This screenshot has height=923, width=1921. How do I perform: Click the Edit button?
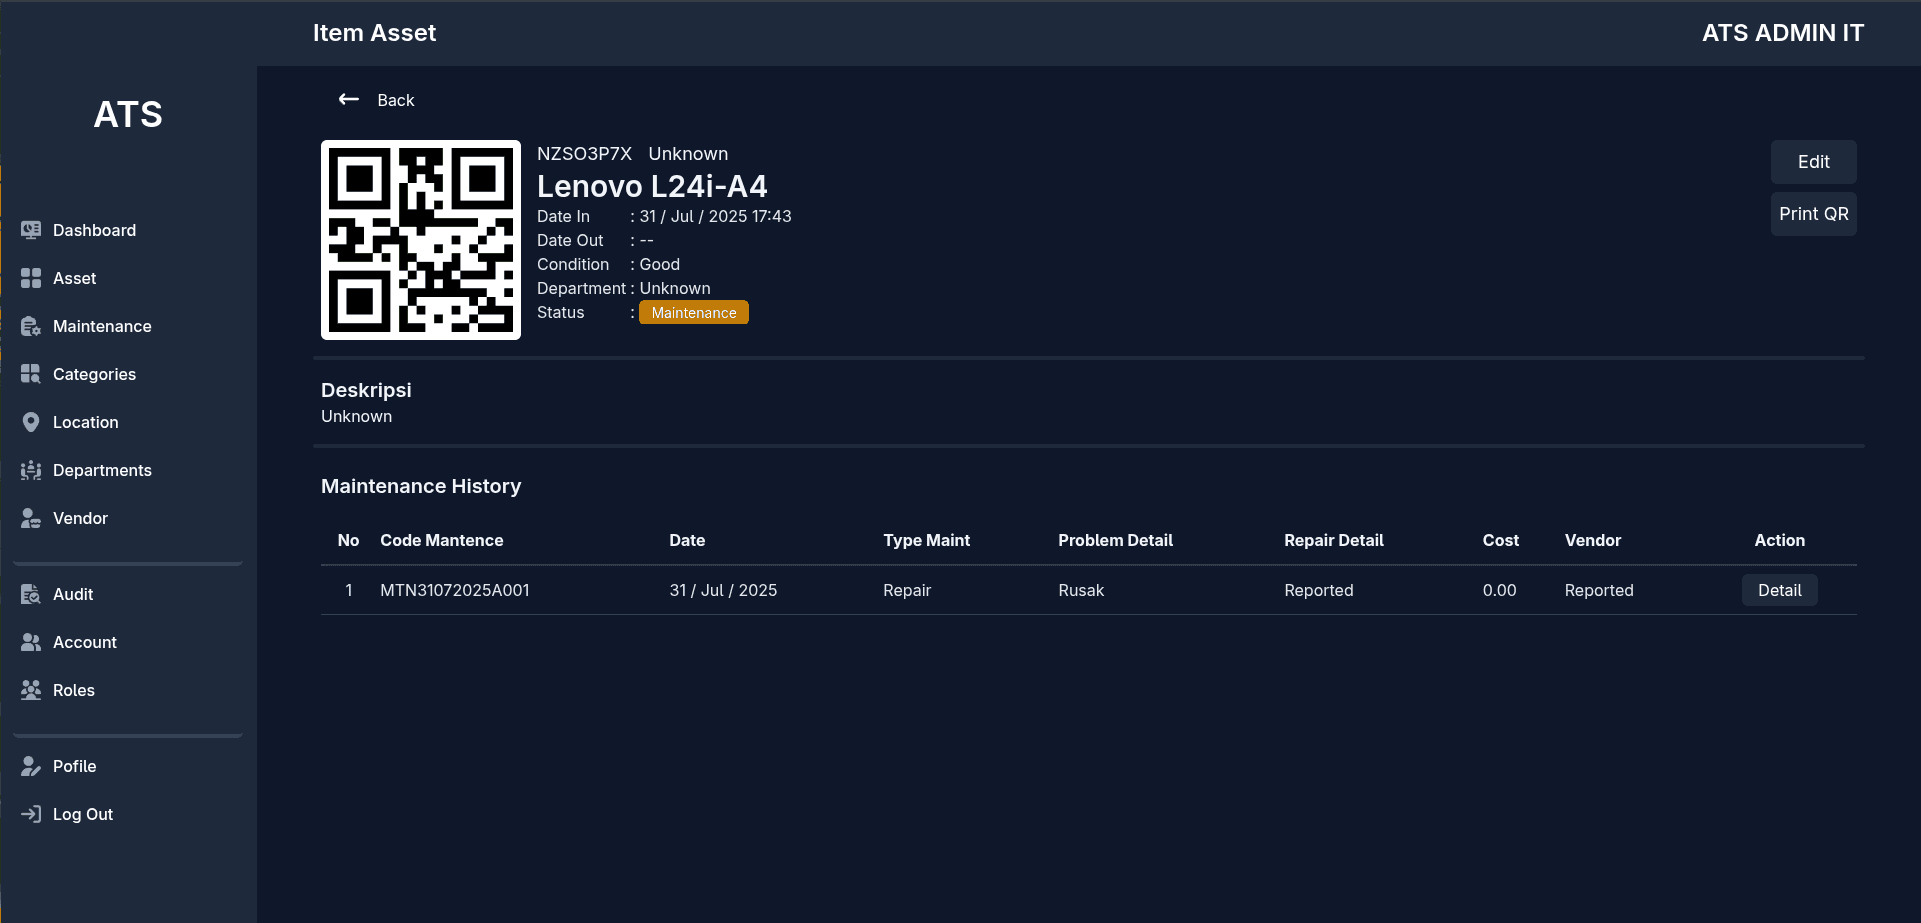[1813, 161]
